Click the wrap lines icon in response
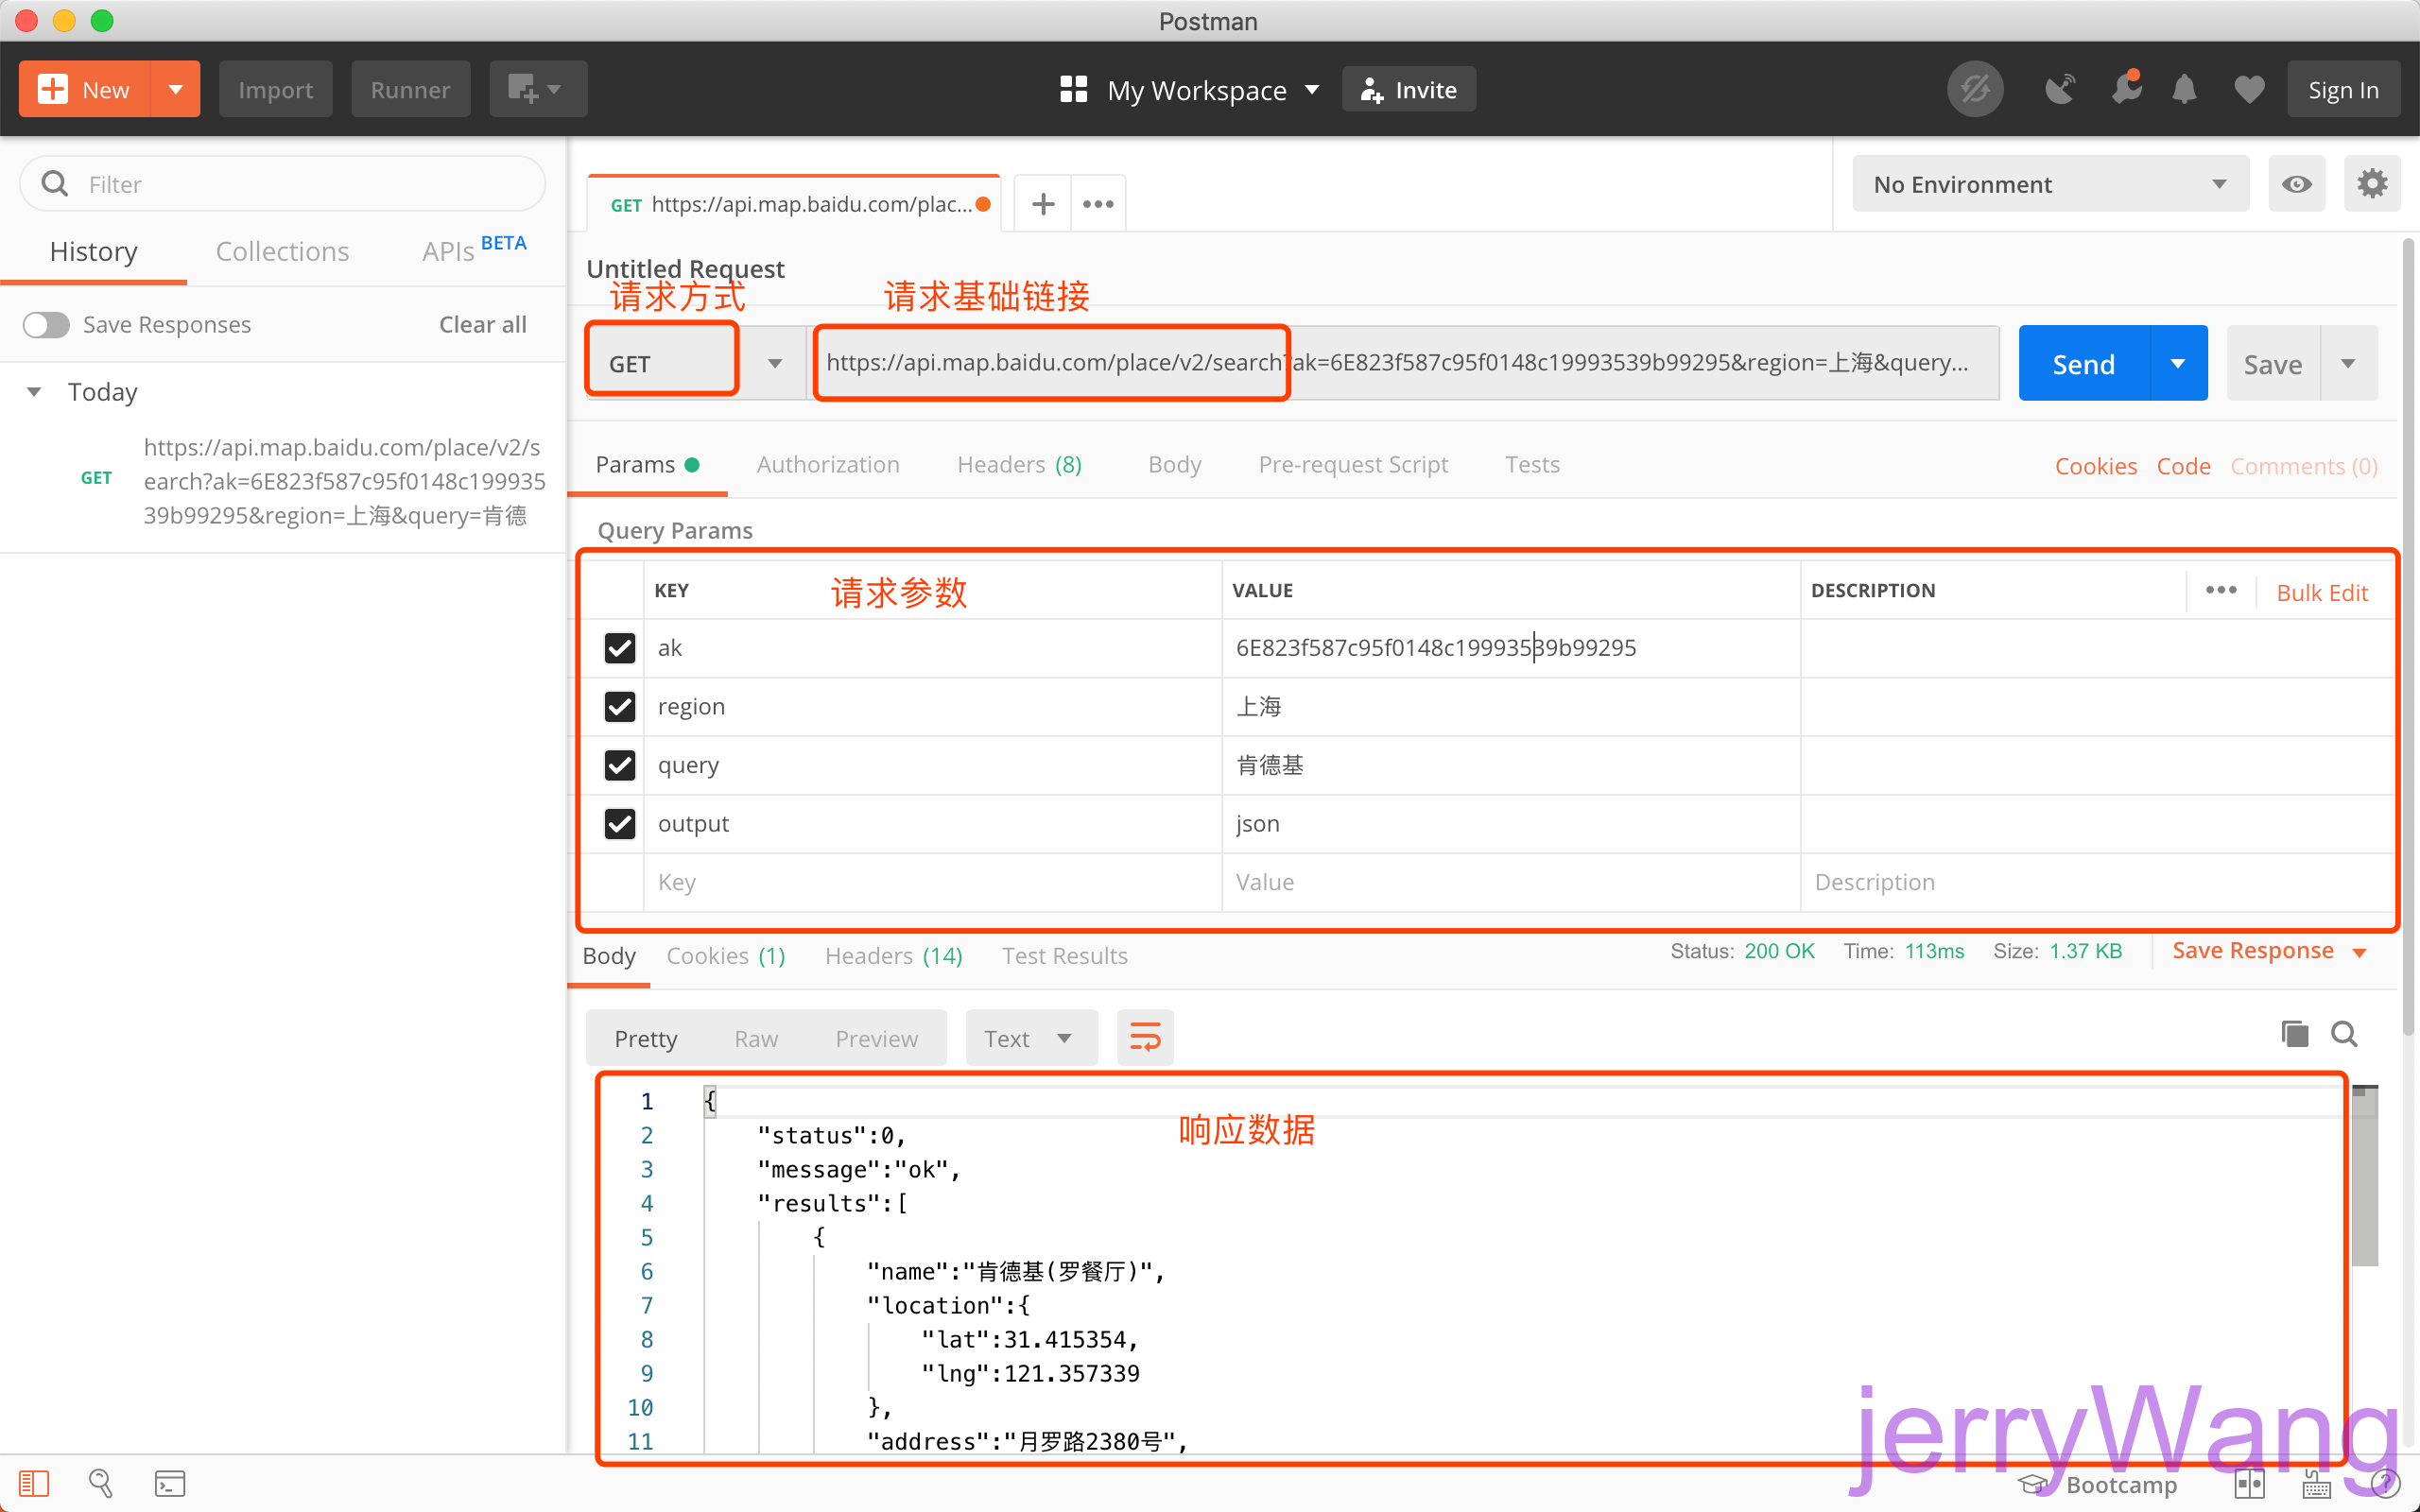 point(1145,1038)
